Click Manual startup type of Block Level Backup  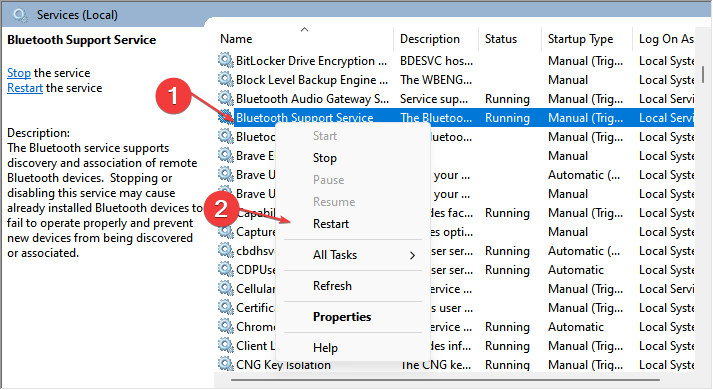pos(567,80)
